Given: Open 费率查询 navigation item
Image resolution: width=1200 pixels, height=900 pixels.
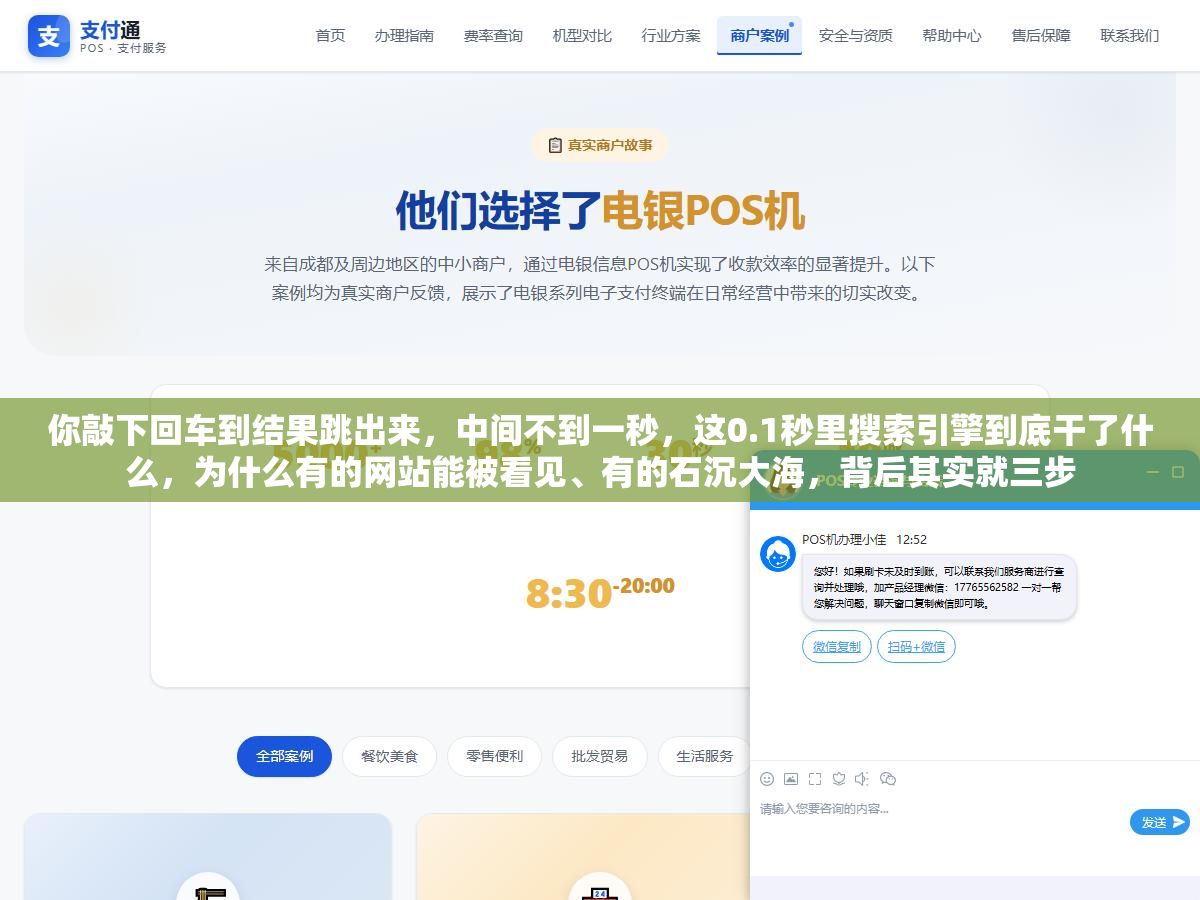Looking at the screenshot, I should tap(493, 35).
